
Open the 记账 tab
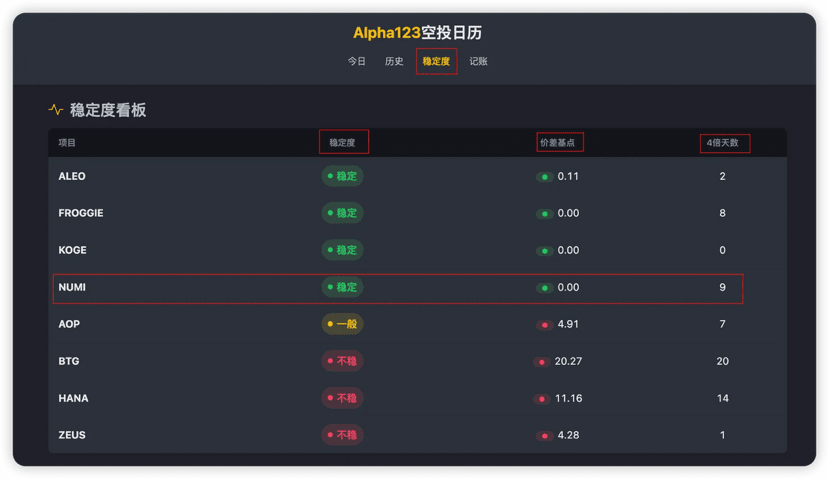(x=478, y=62)
